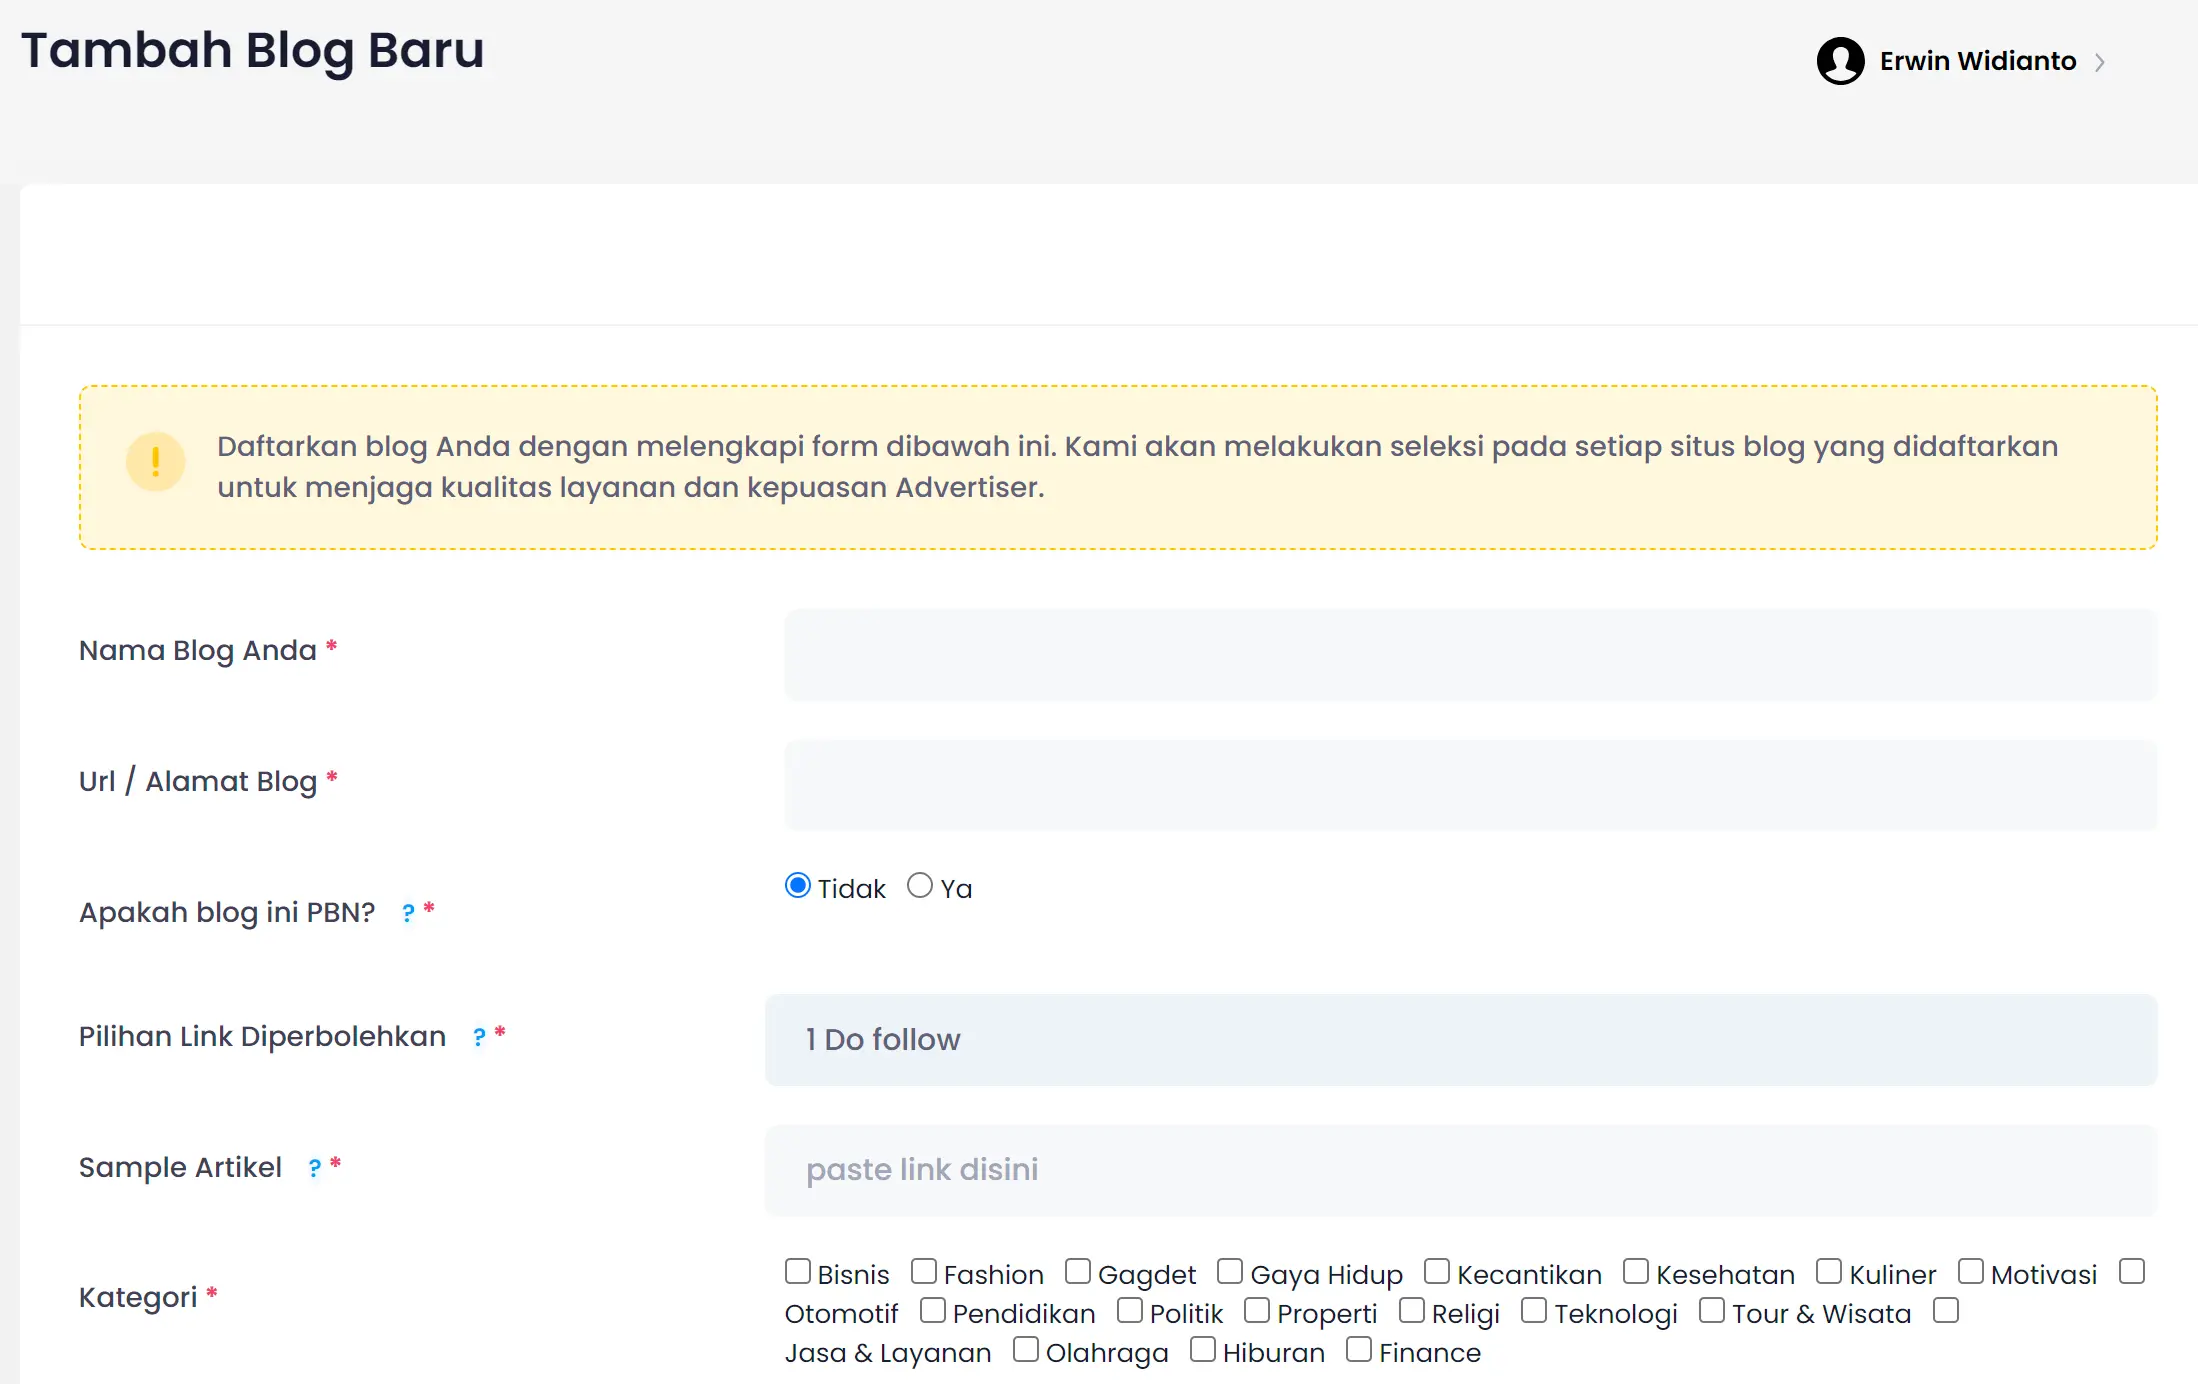Select the Ya radio button for PBN

pos(919,885)
